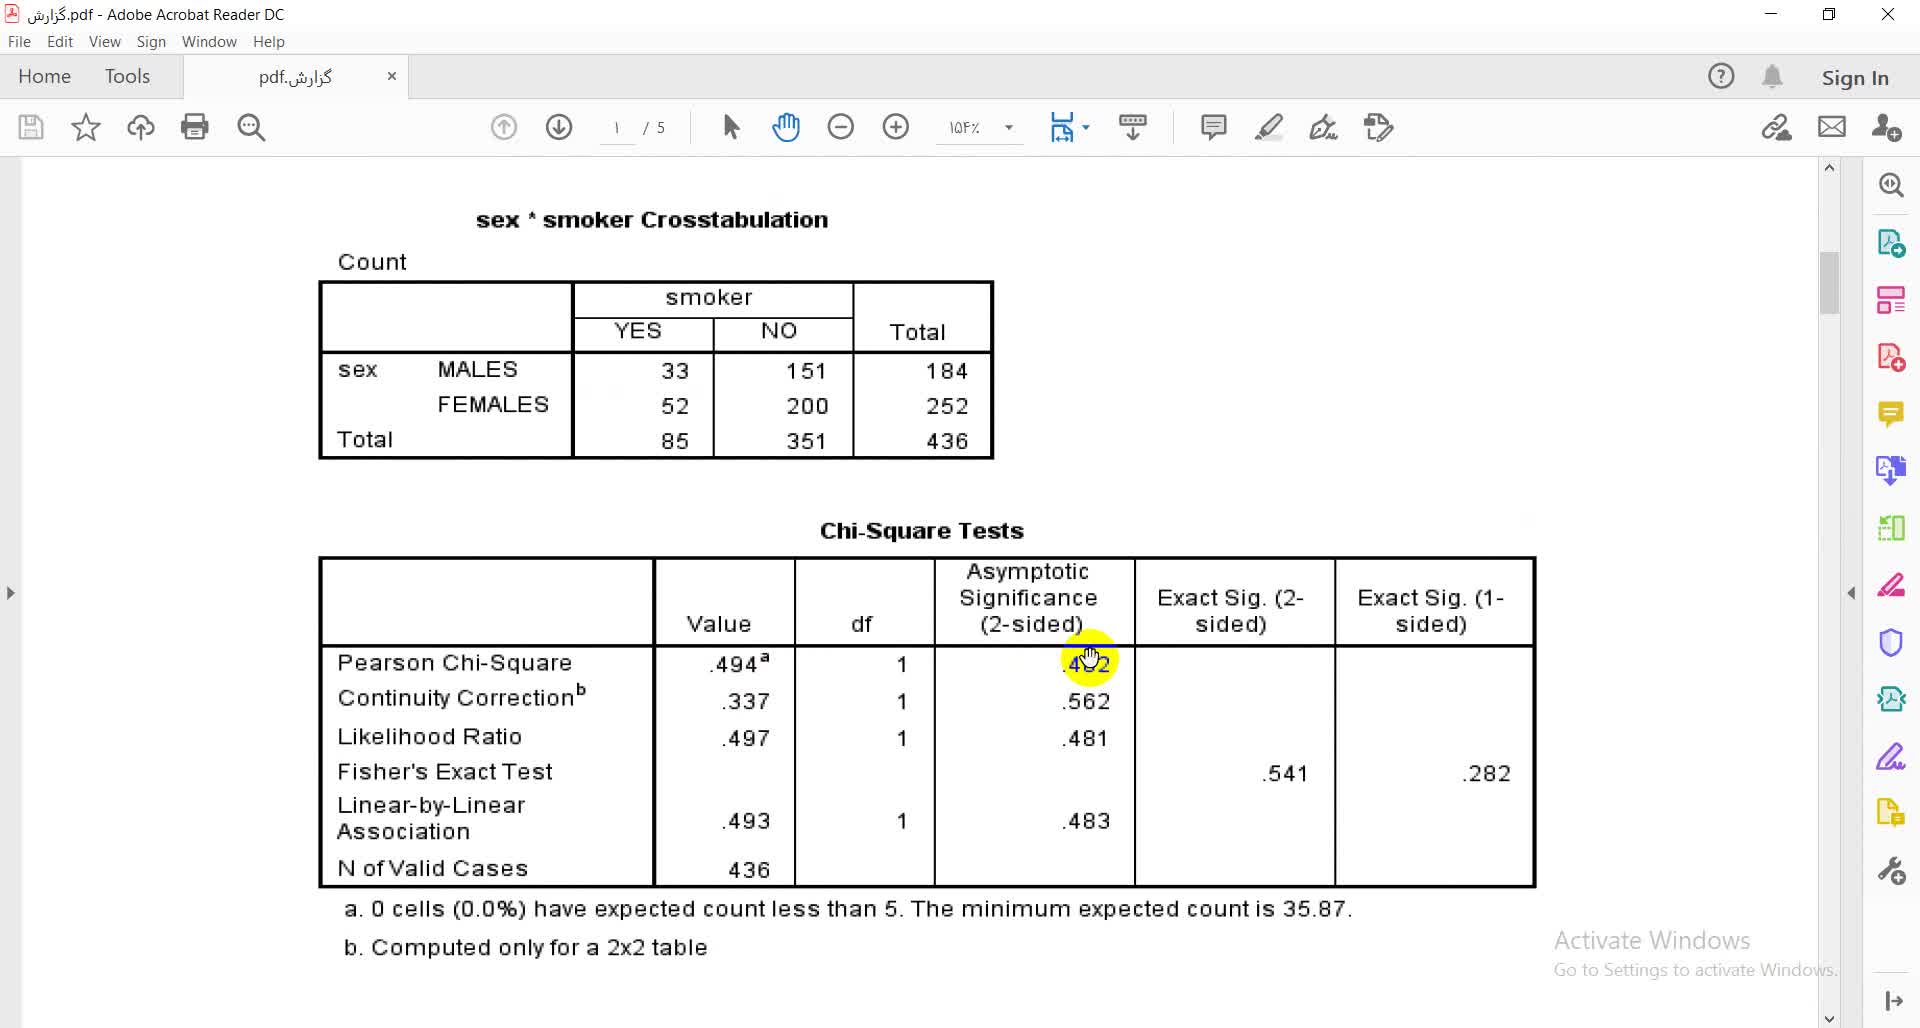Image resolution: width=1920 pixels, height=1028 pixels.
Task: Open the View menu
Action: tap(104, 42)
